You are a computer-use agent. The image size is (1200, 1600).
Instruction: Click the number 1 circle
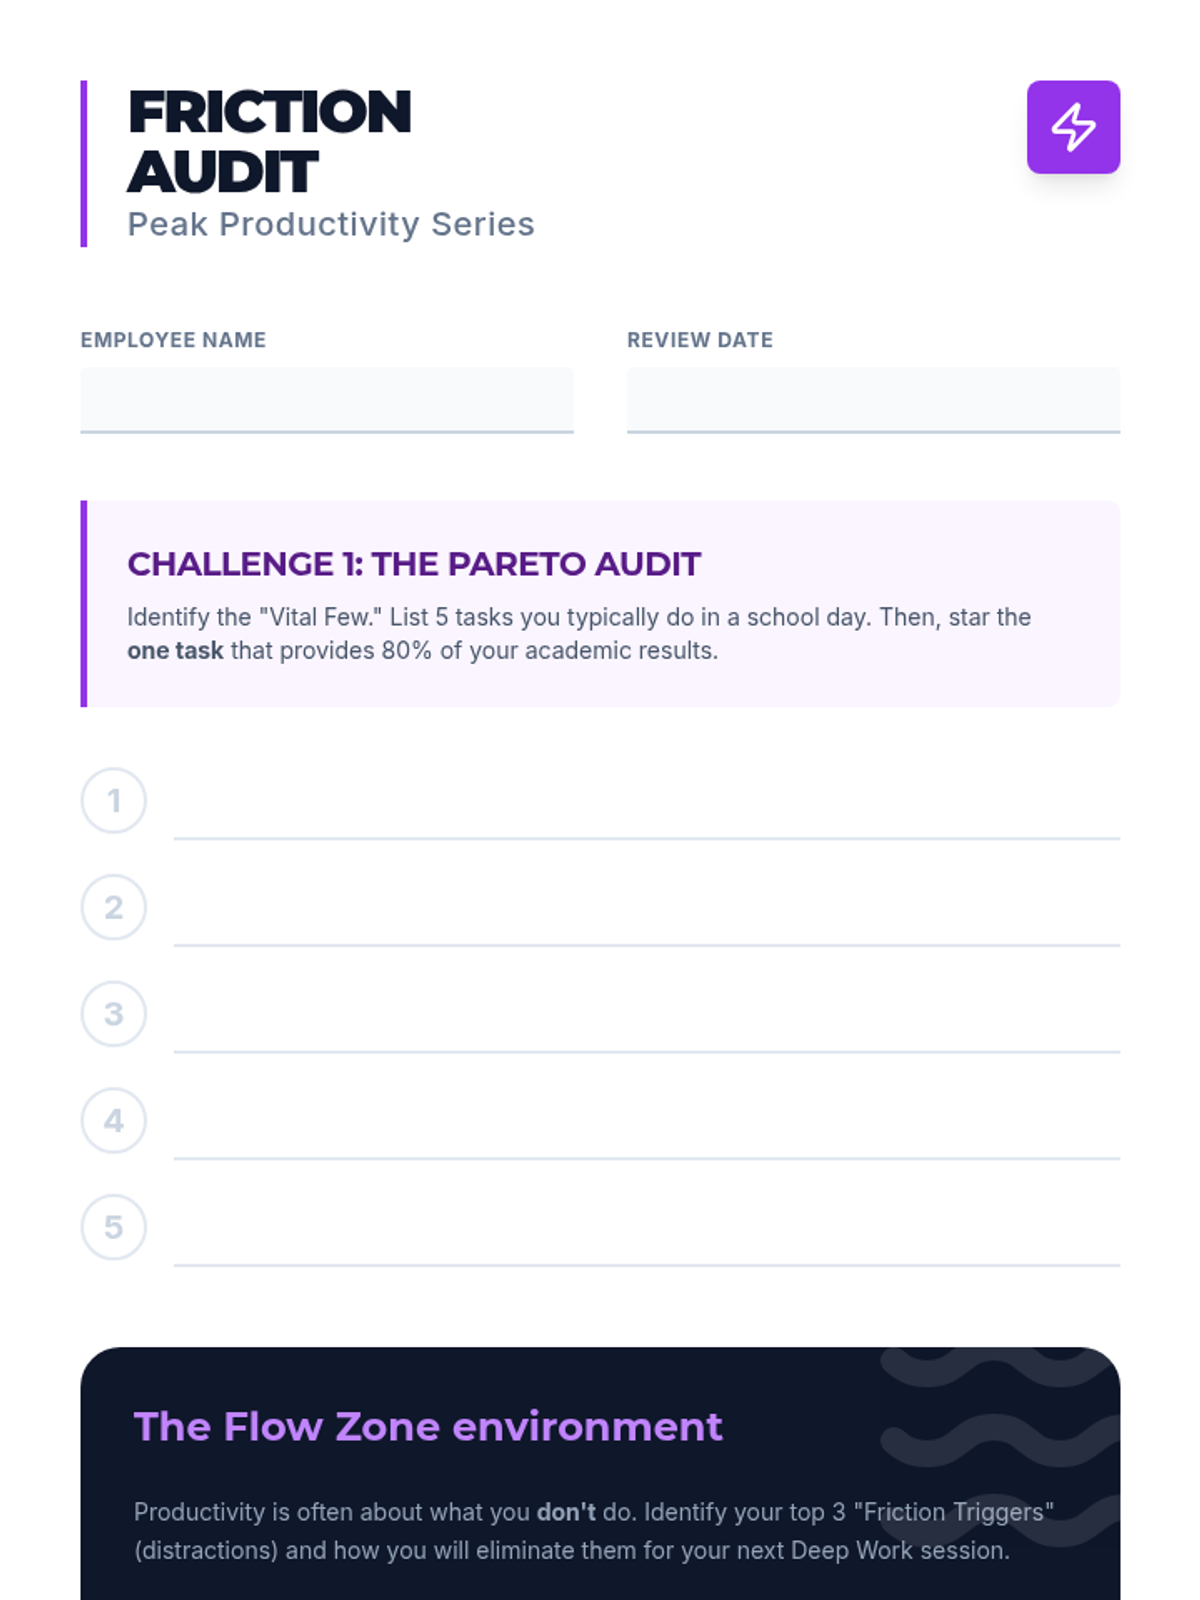114,800
